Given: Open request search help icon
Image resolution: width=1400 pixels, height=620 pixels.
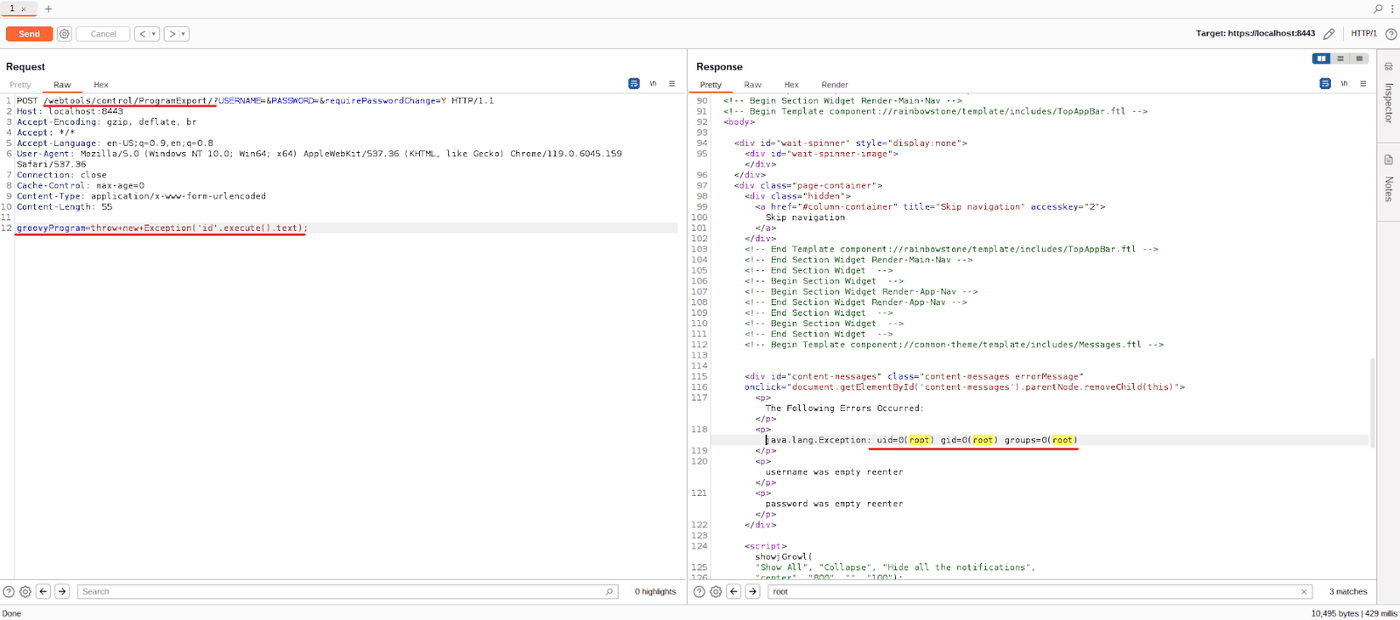Looking at the screenshot, I should 9,592.
